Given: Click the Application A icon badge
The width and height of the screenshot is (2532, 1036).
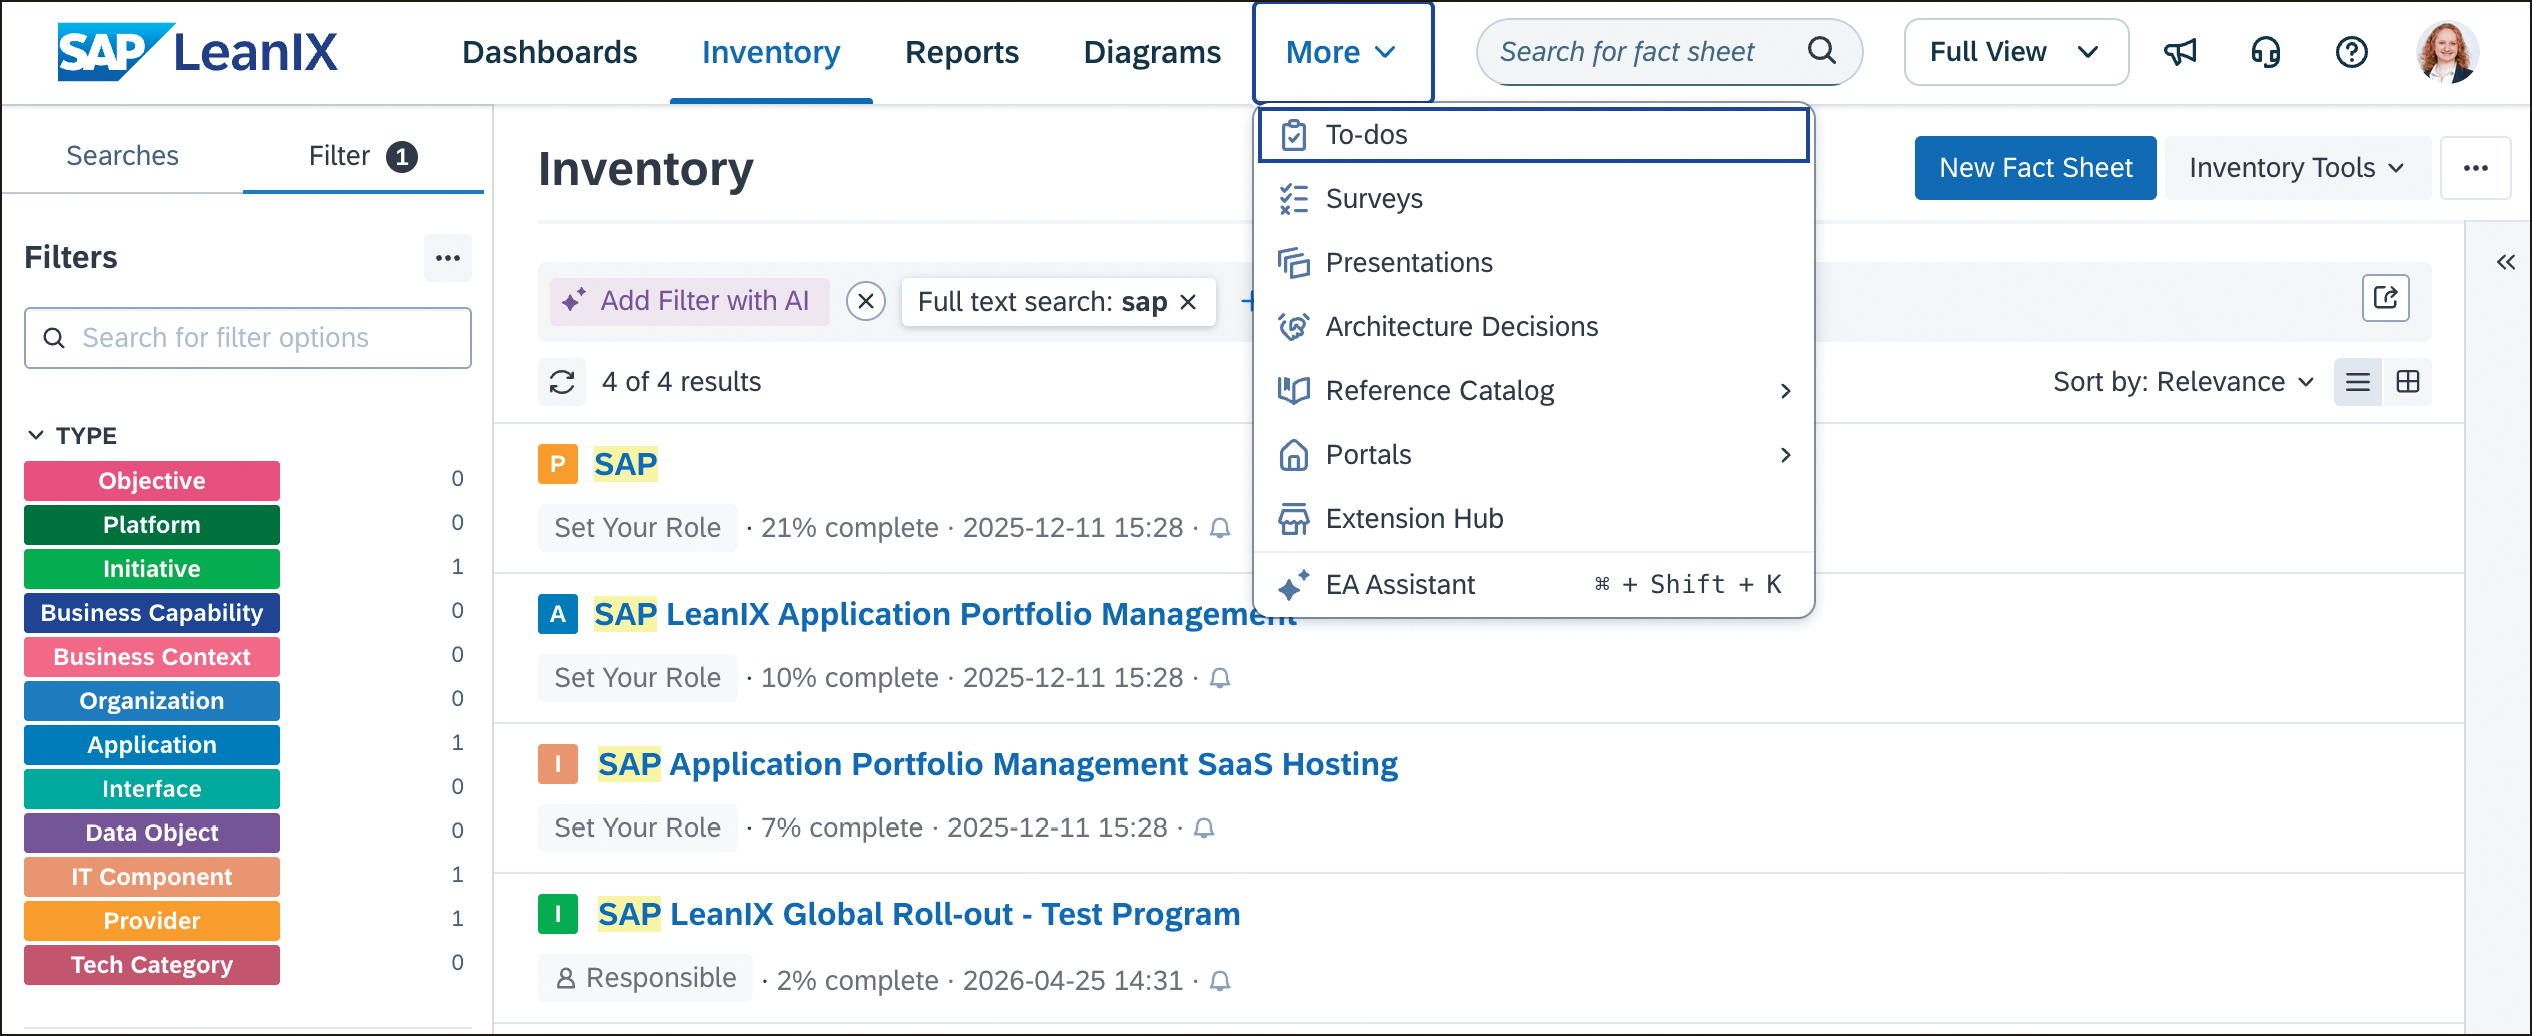Looking at the screenshot, I should point(558,614).
